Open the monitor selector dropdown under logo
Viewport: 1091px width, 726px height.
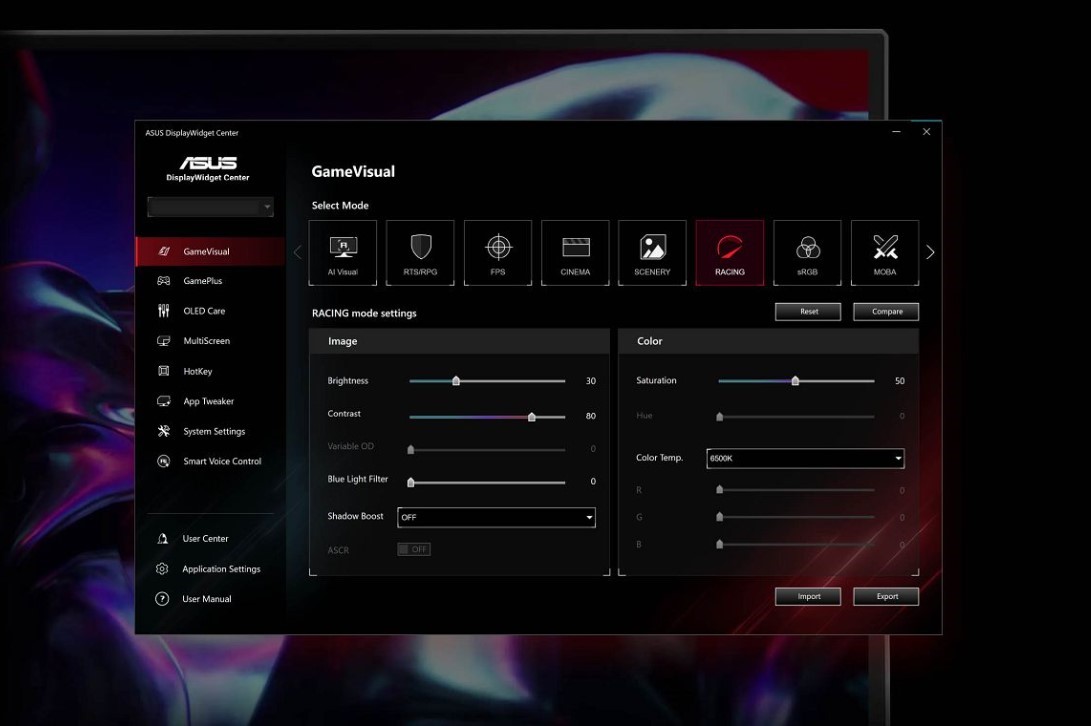pos(210,207)
